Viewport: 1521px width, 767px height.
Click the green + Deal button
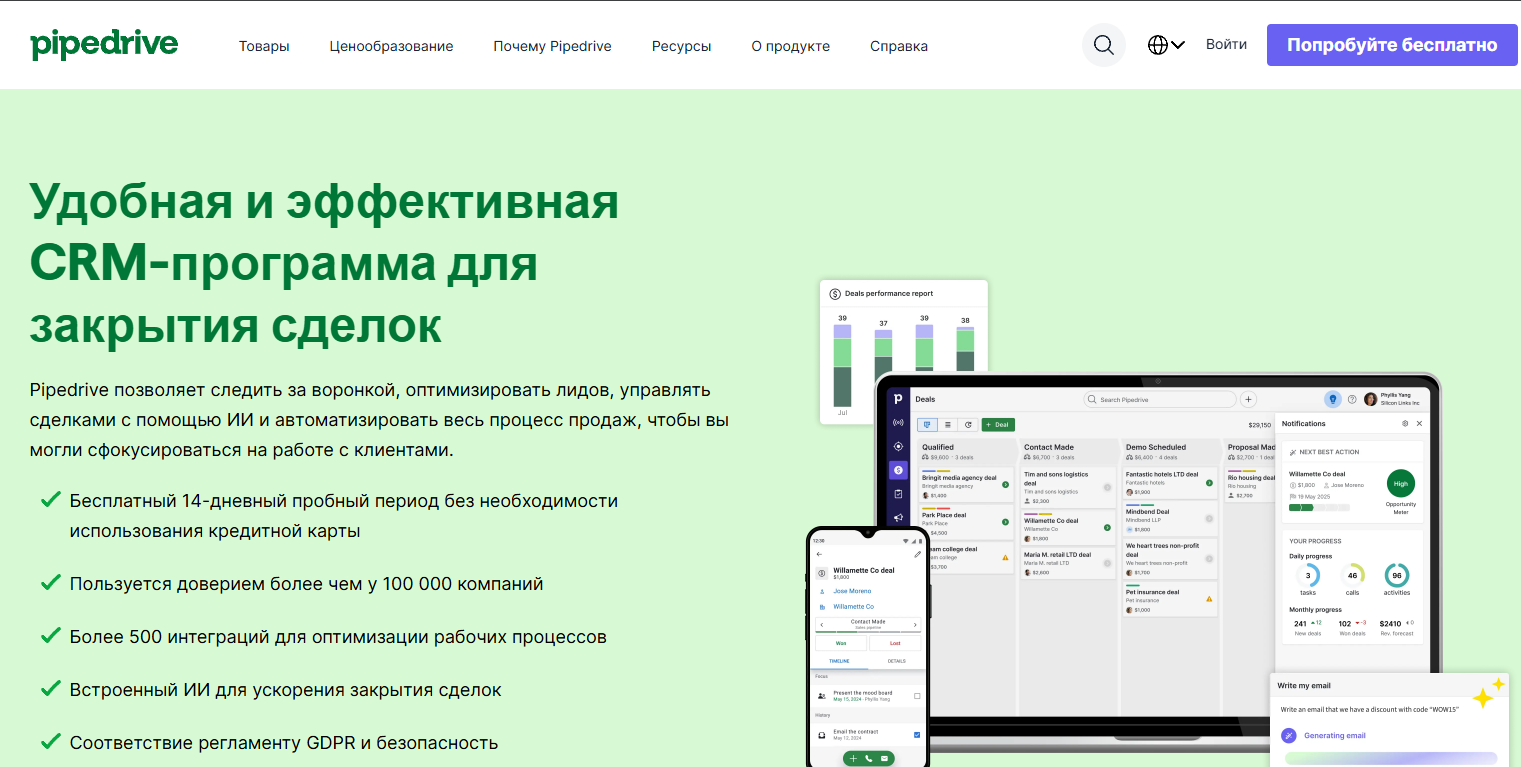tap(997, 424)
